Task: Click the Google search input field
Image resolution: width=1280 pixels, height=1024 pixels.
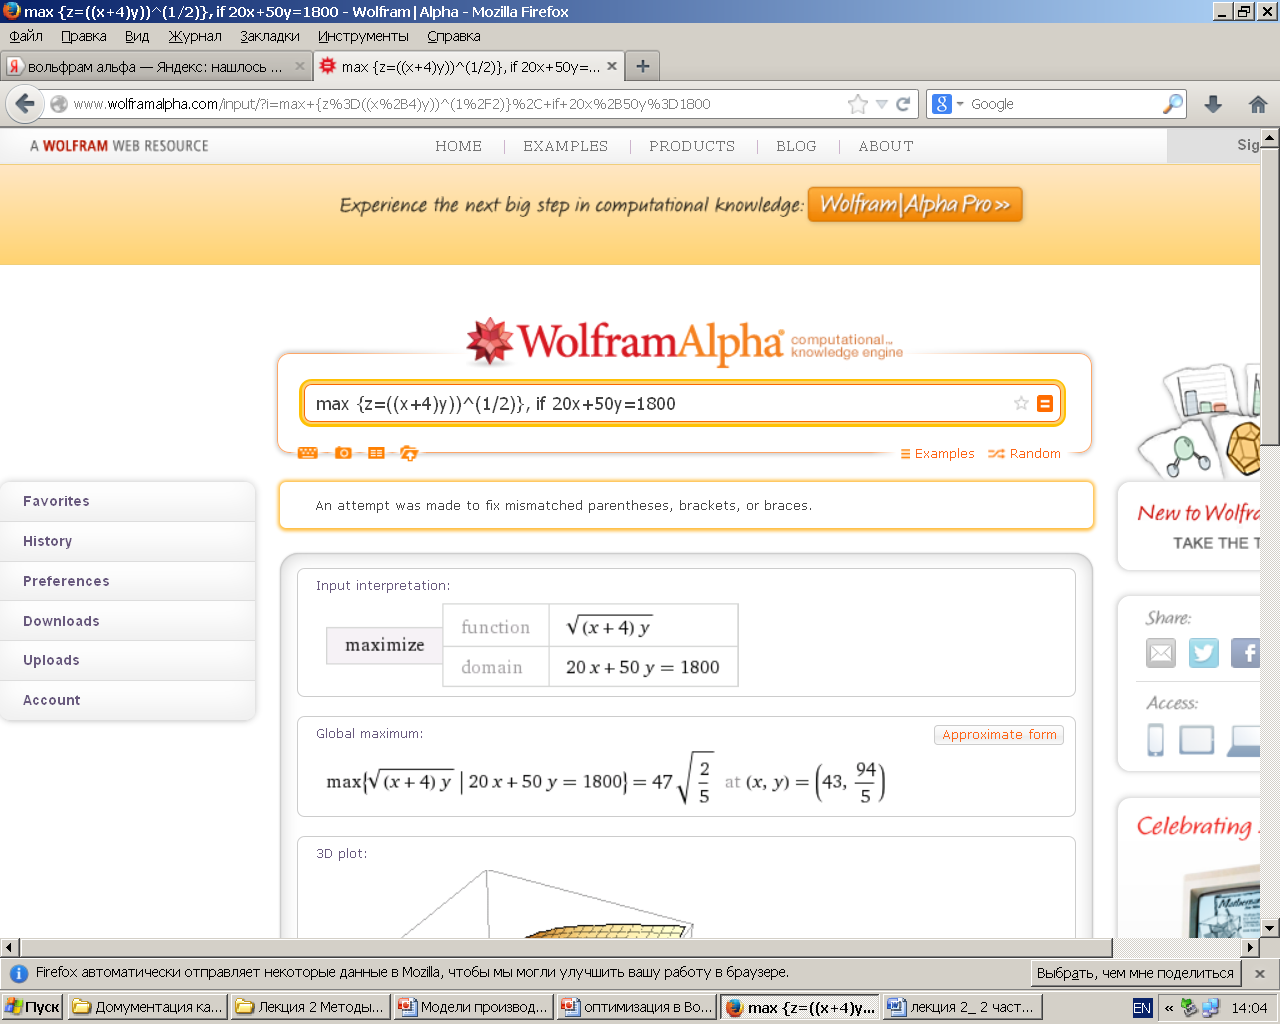Action: [x=1063, y=104]
